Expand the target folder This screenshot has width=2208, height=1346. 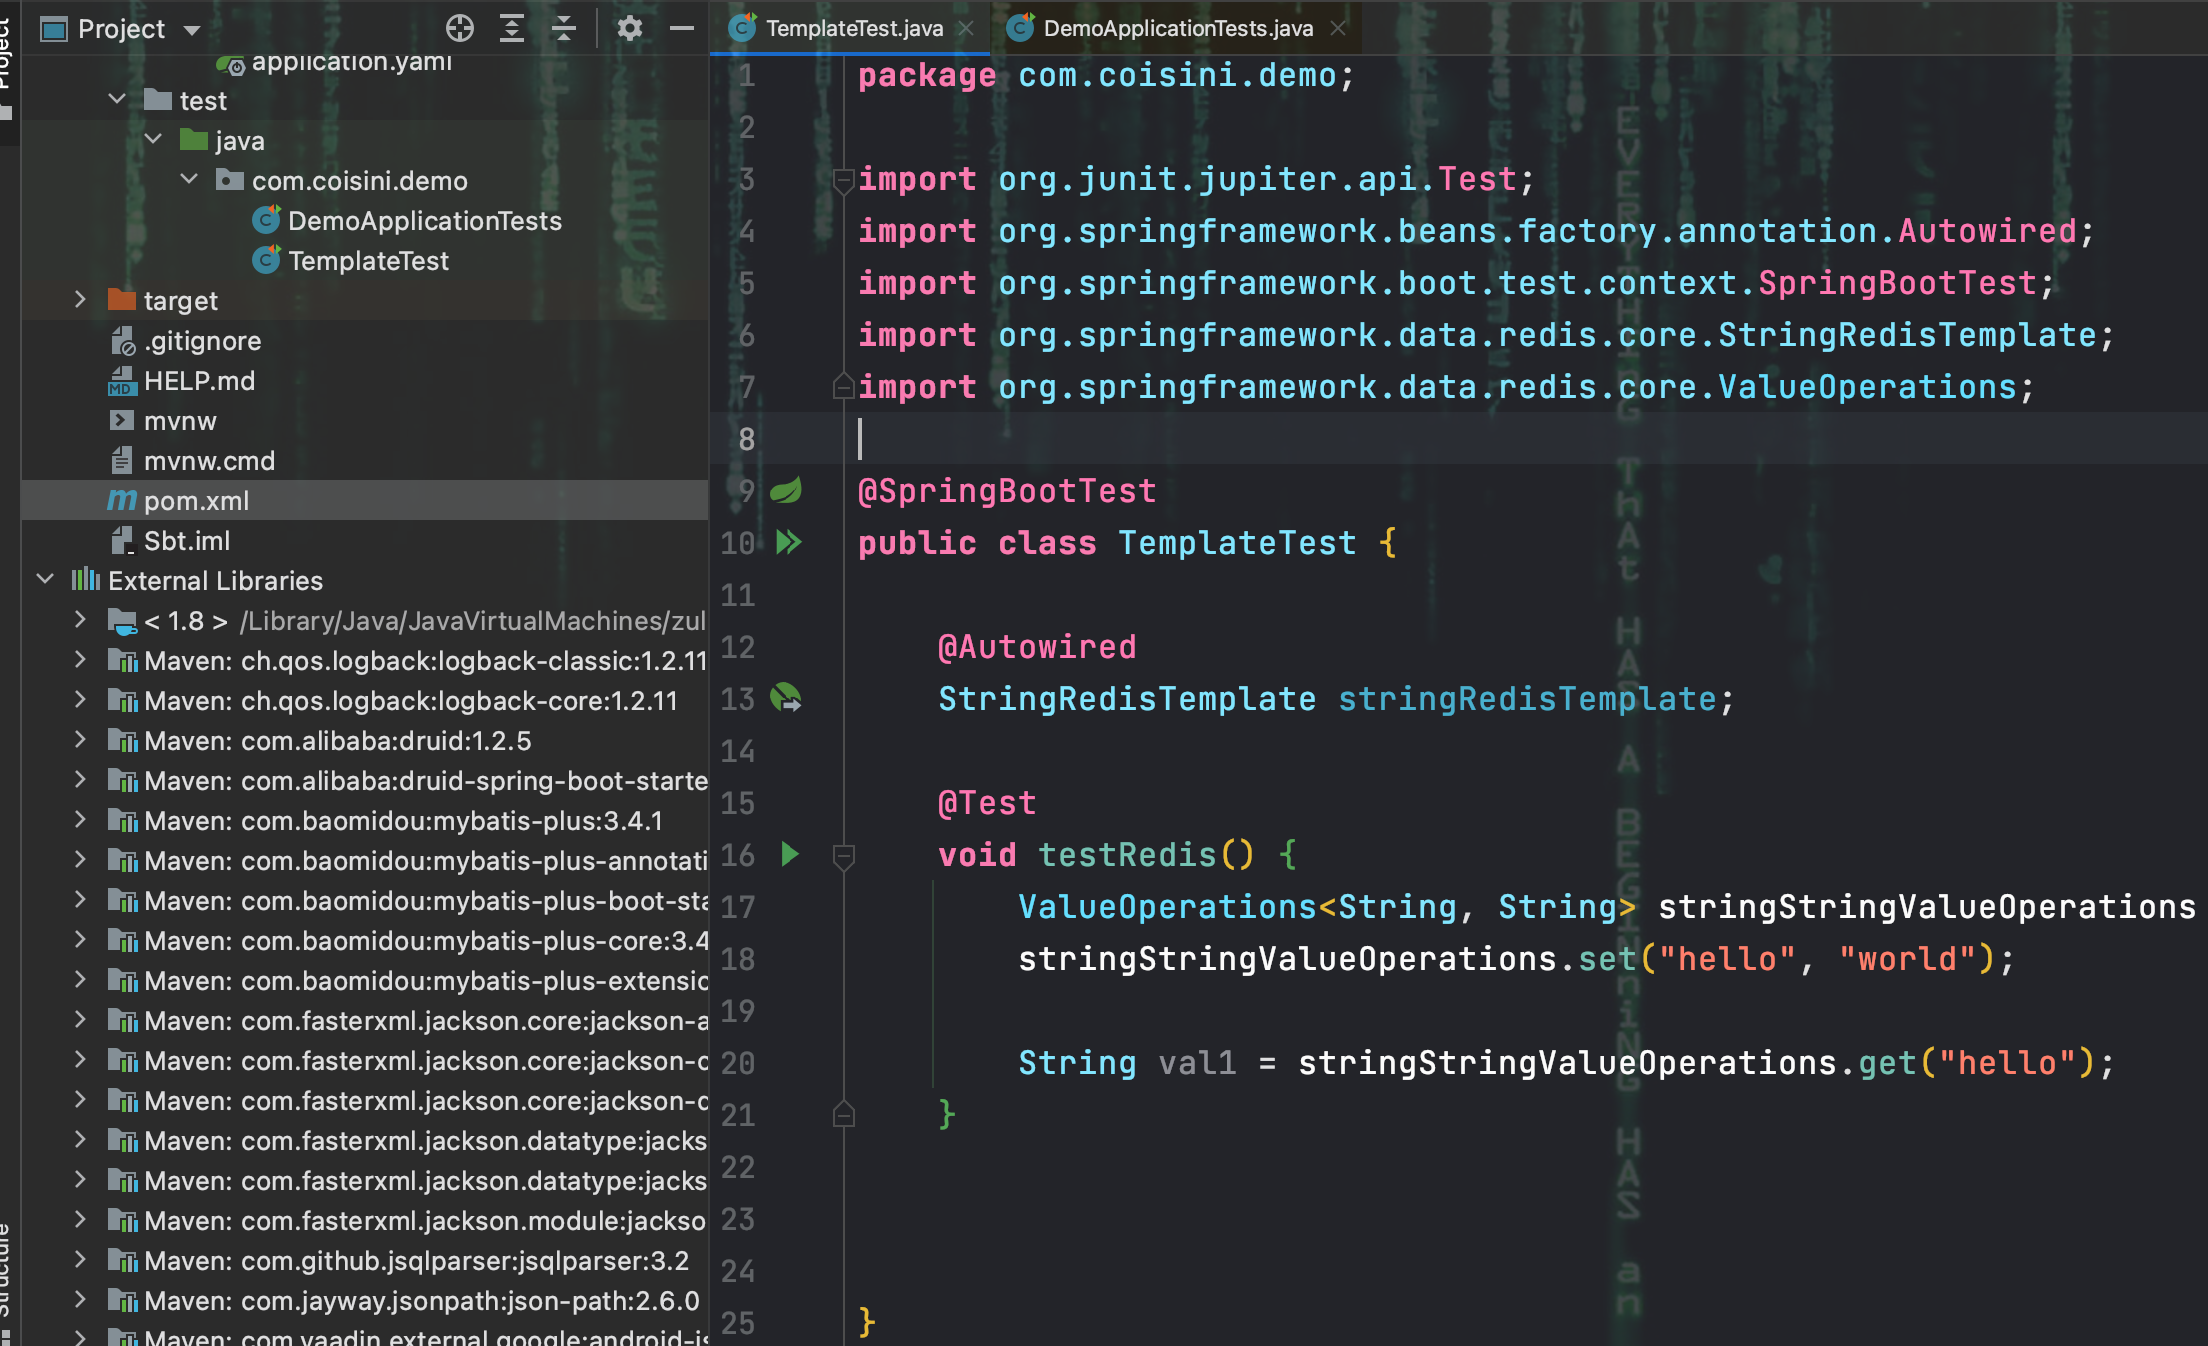(80, 300)
